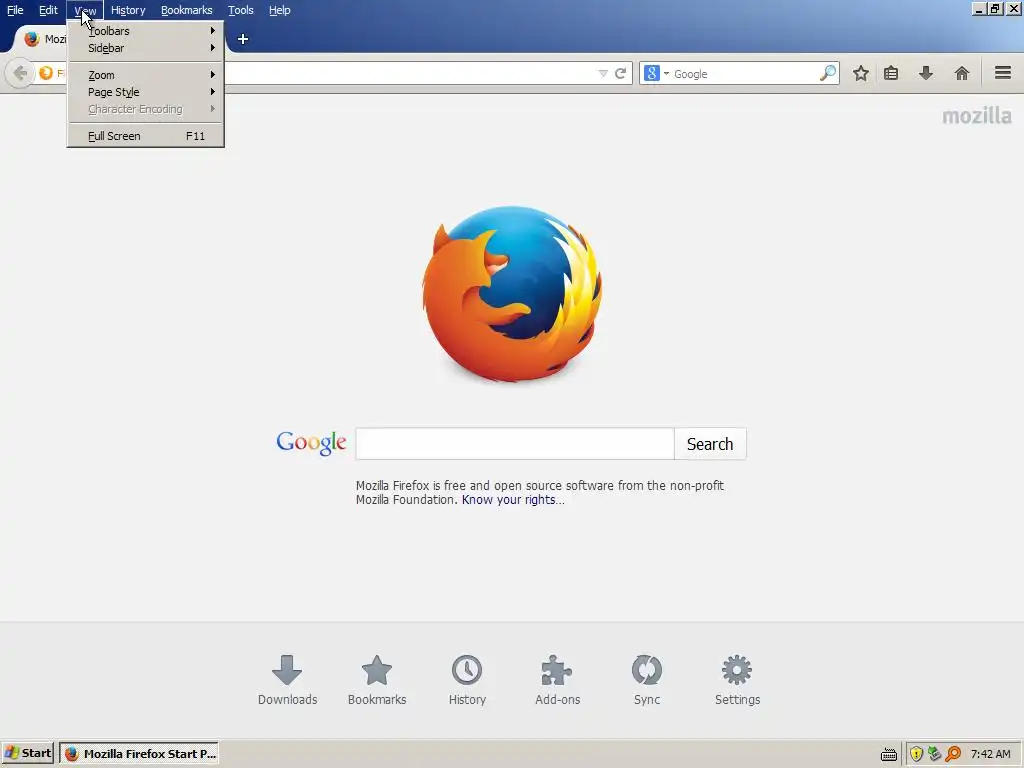Viewport: 1024px width, 768px height.
Task: Open search engine dropdown next to Google icon
Action: click(666, 74)
